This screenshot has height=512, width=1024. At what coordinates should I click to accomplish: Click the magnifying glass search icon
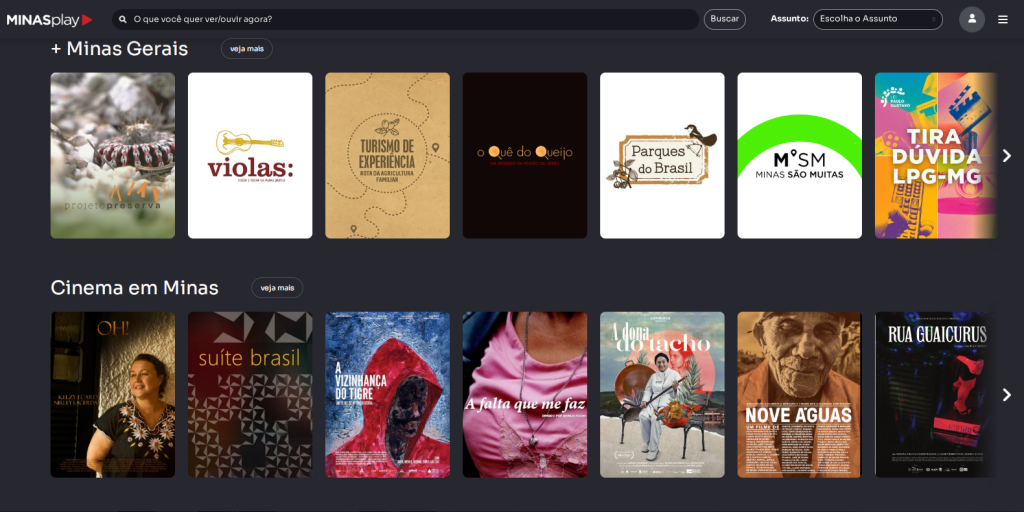[123, 19]
